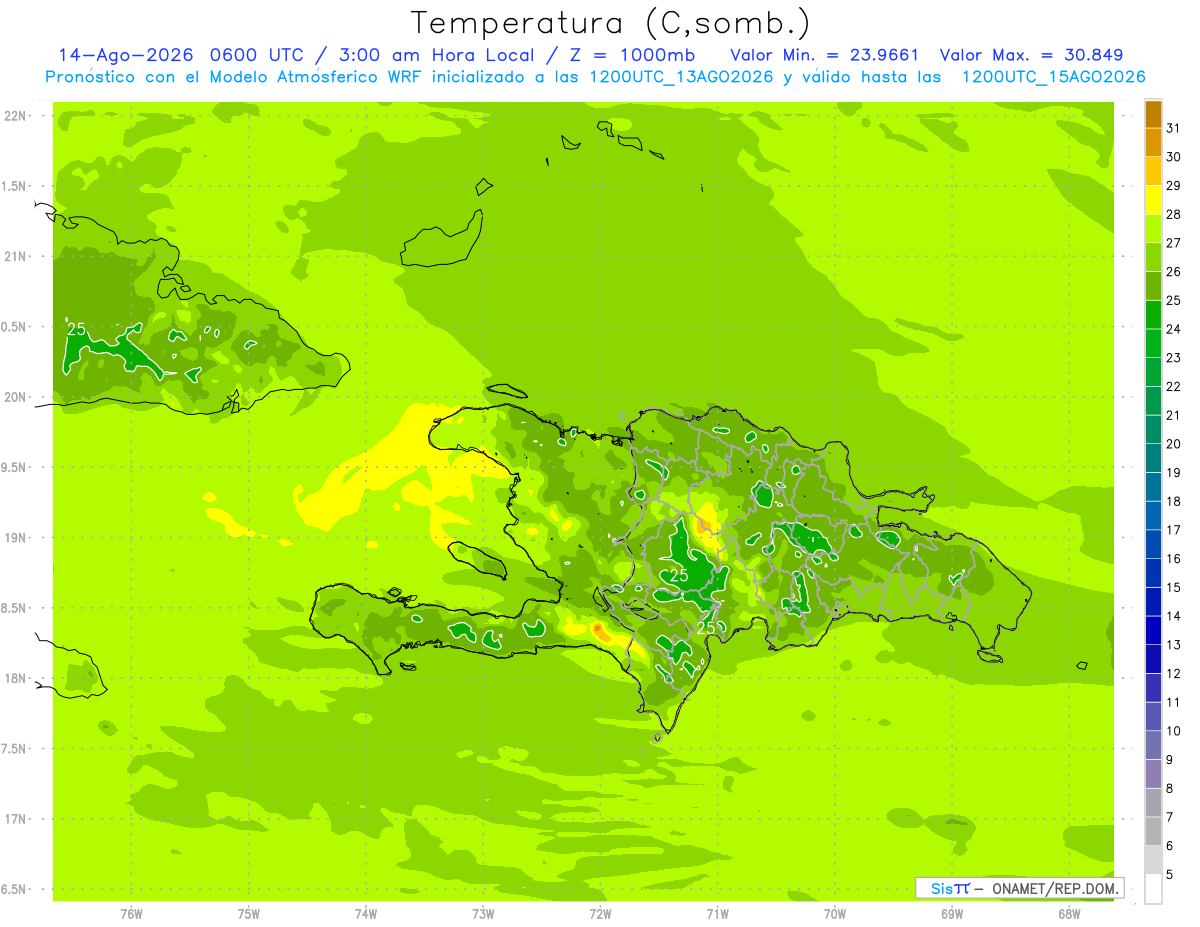1200x927 pixels.
Task: Click the "75W" longitude axis label
Action: click(249, 913)
